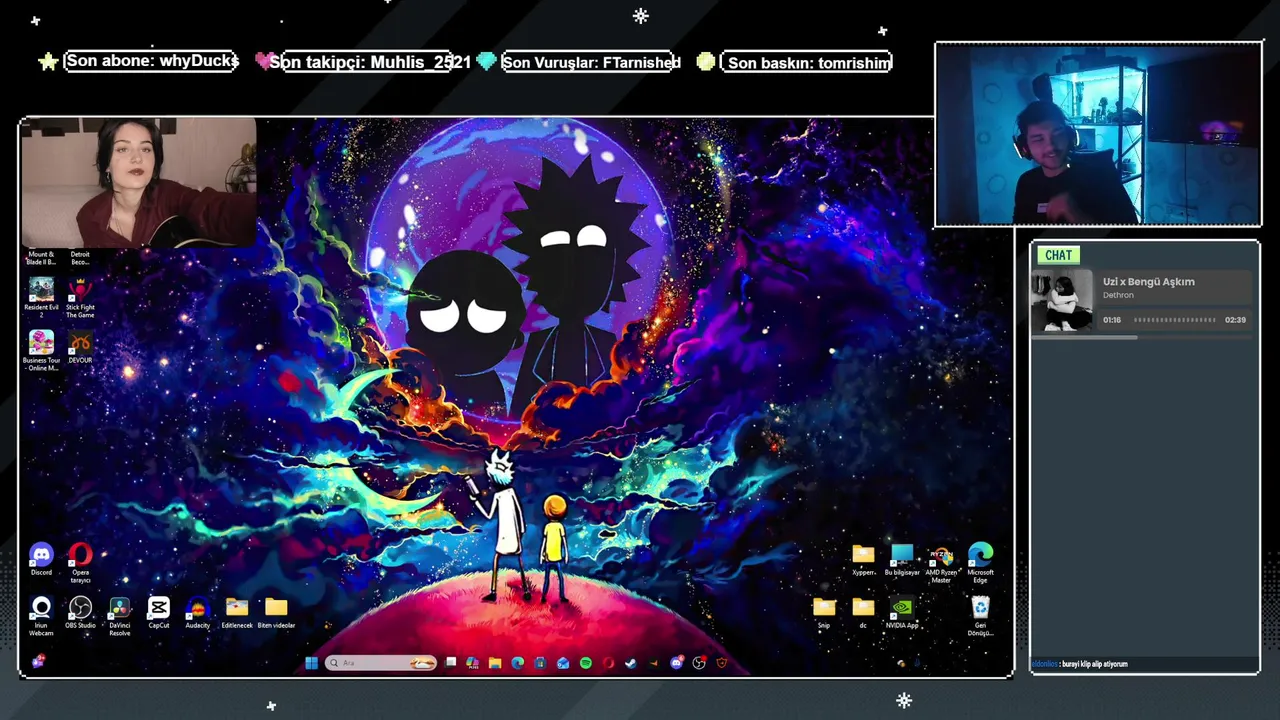Click the chat message 'burayı klip alıp atıyorum'

point(1094,664)
